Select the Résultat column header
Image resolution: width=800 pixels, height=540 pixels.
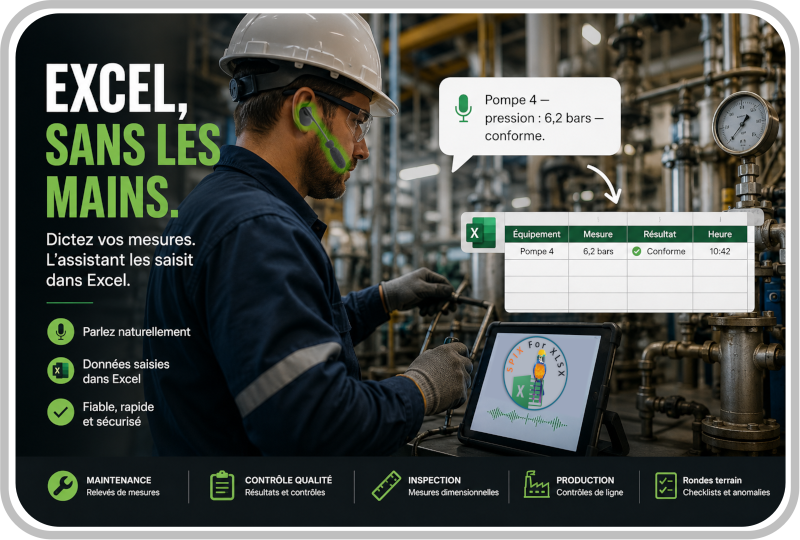[660, 234]
